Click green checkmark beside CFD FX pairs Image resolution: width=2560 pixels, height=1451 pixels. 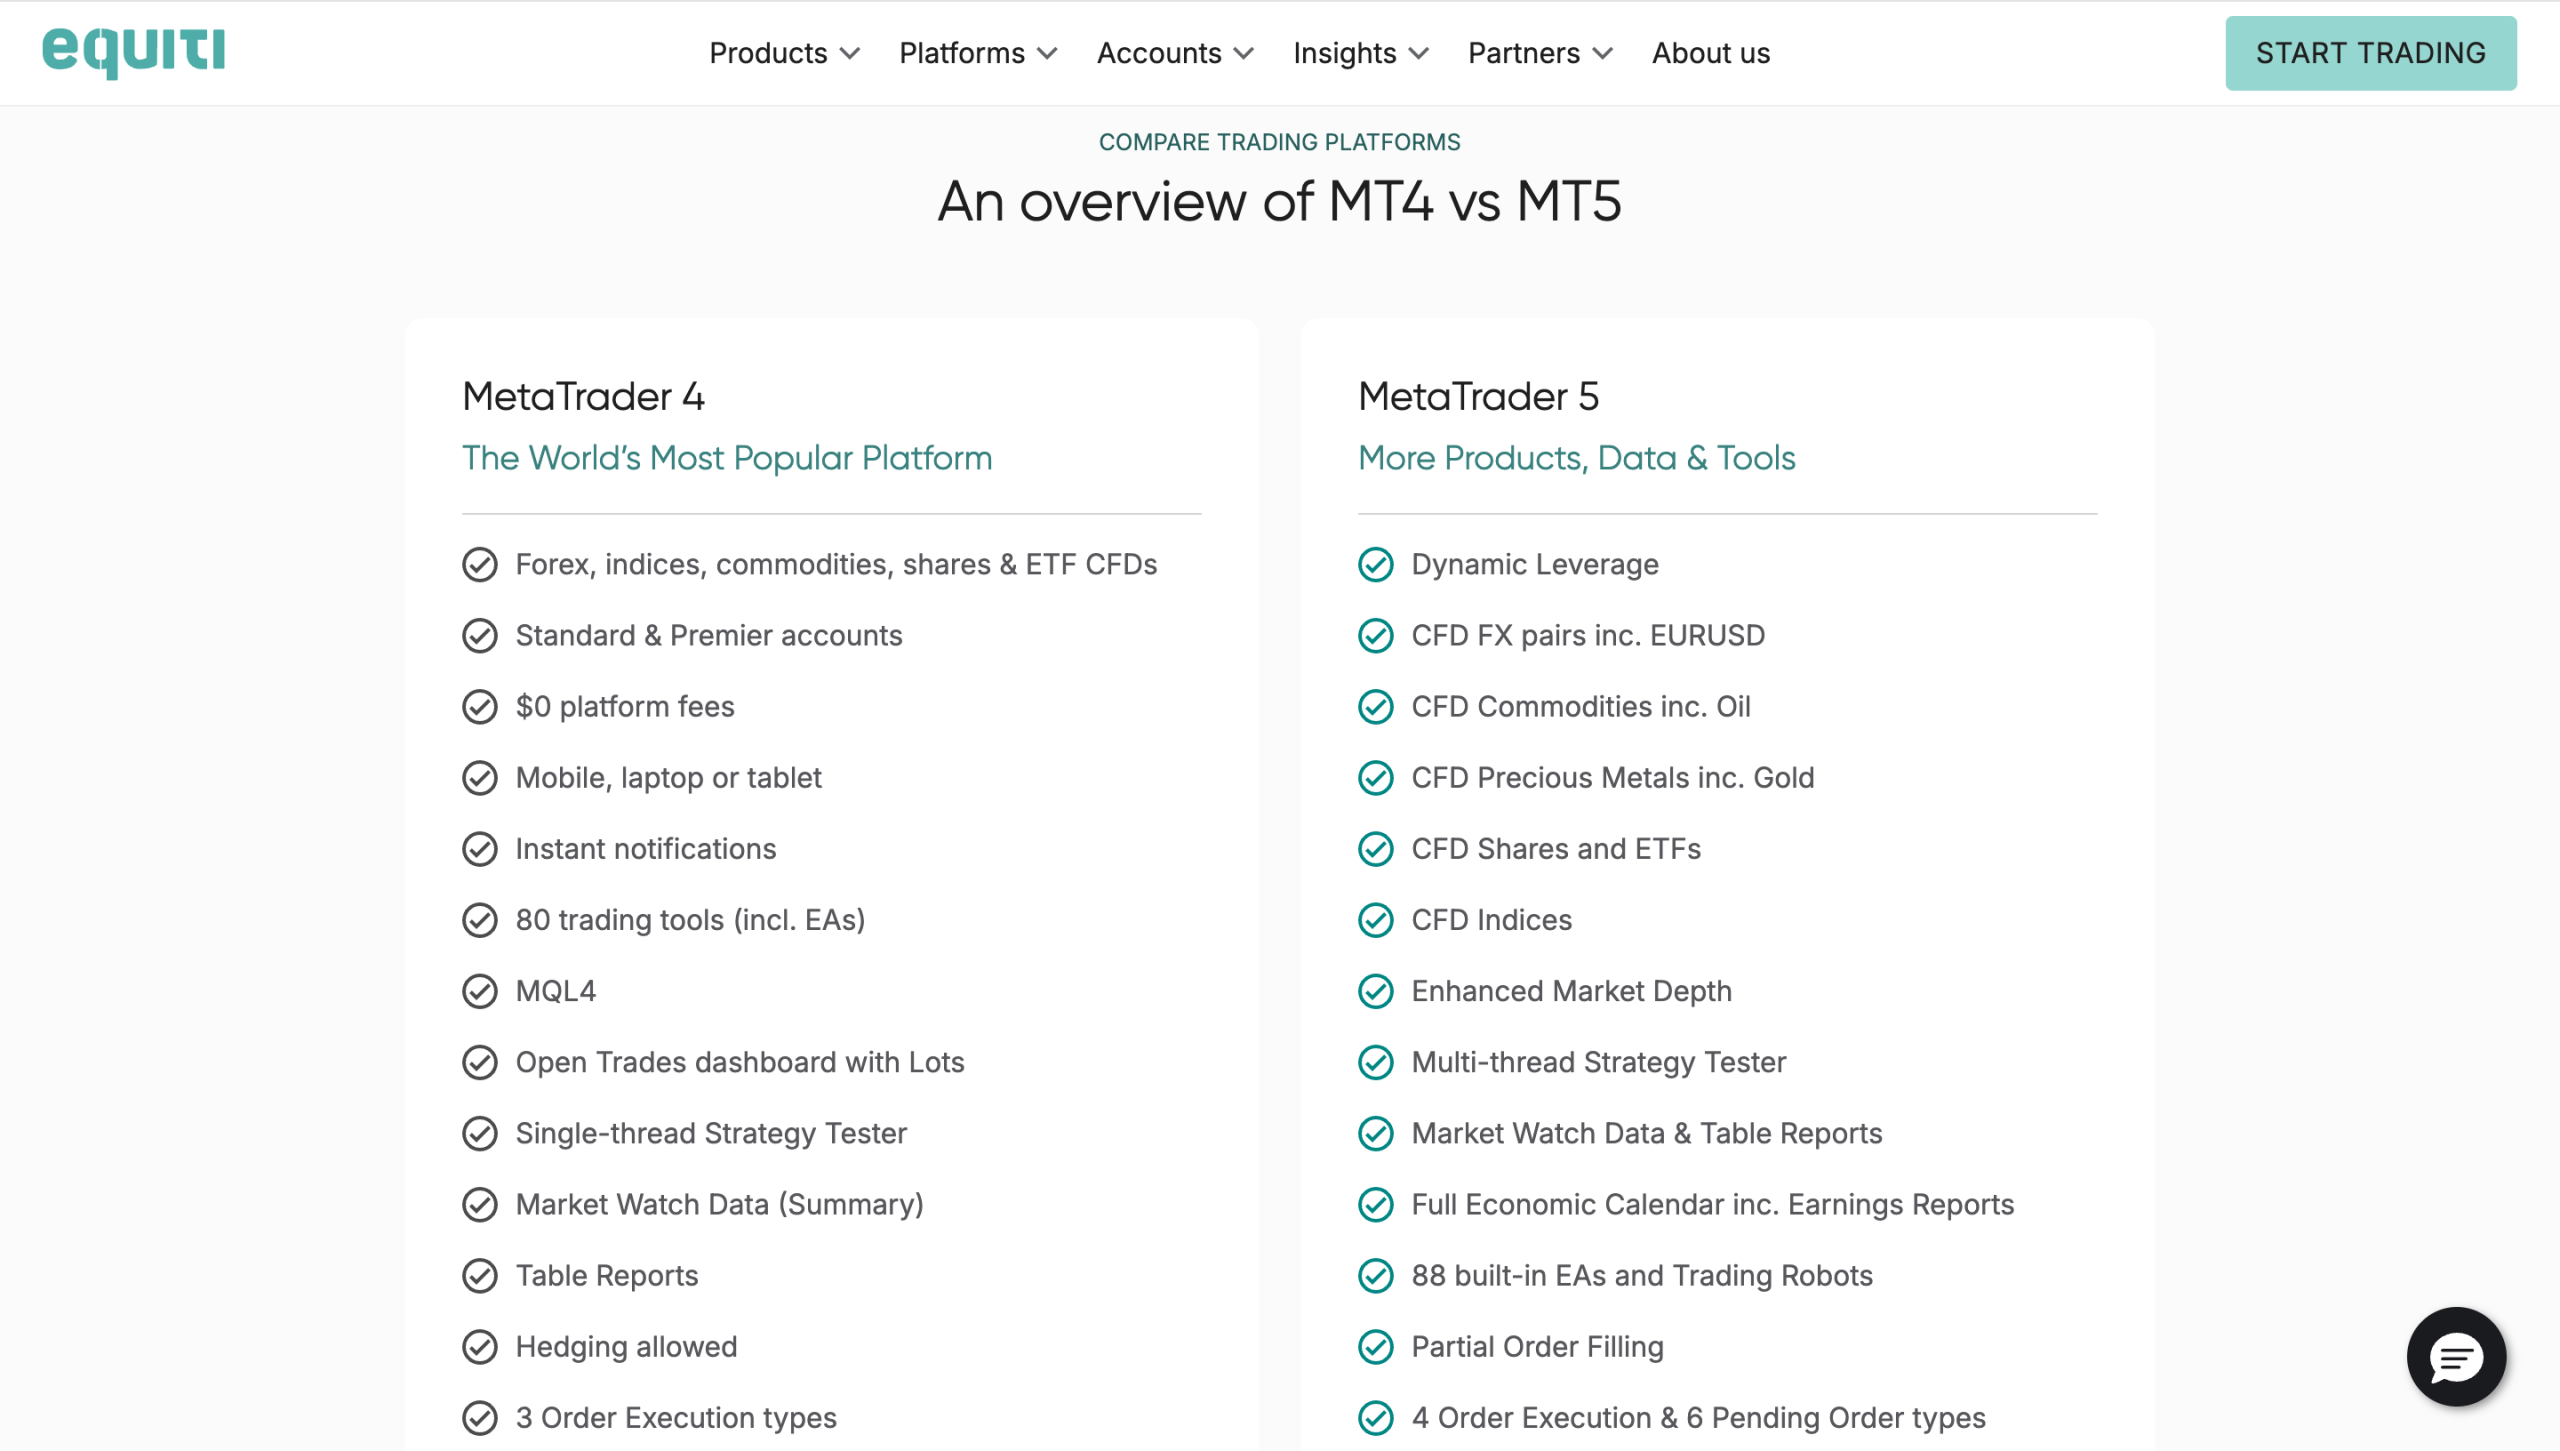tap(1376, 636)
